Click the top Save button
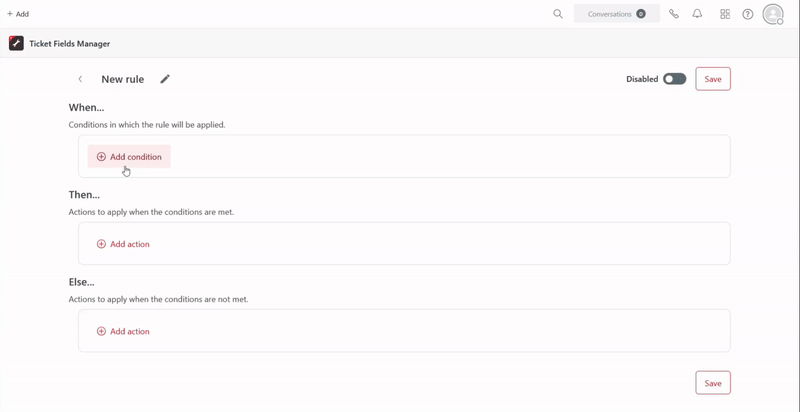The image size is (800, 412). [712, 79]
